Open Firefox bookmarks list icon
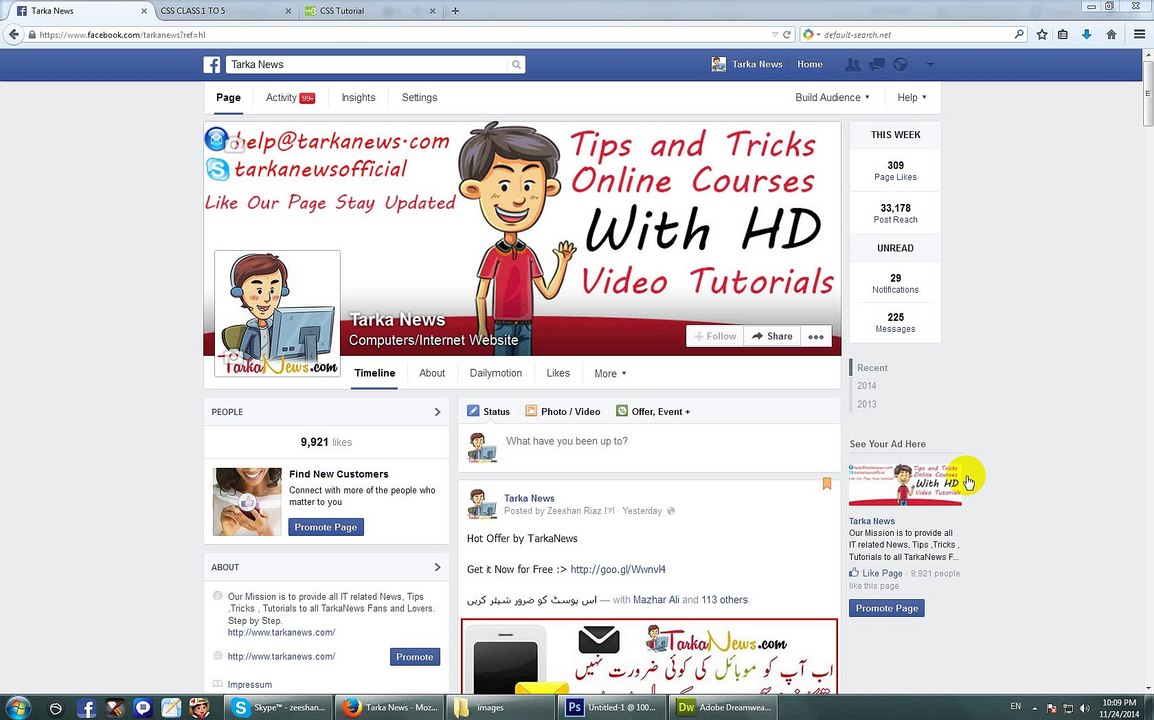 click(1063, 35)
